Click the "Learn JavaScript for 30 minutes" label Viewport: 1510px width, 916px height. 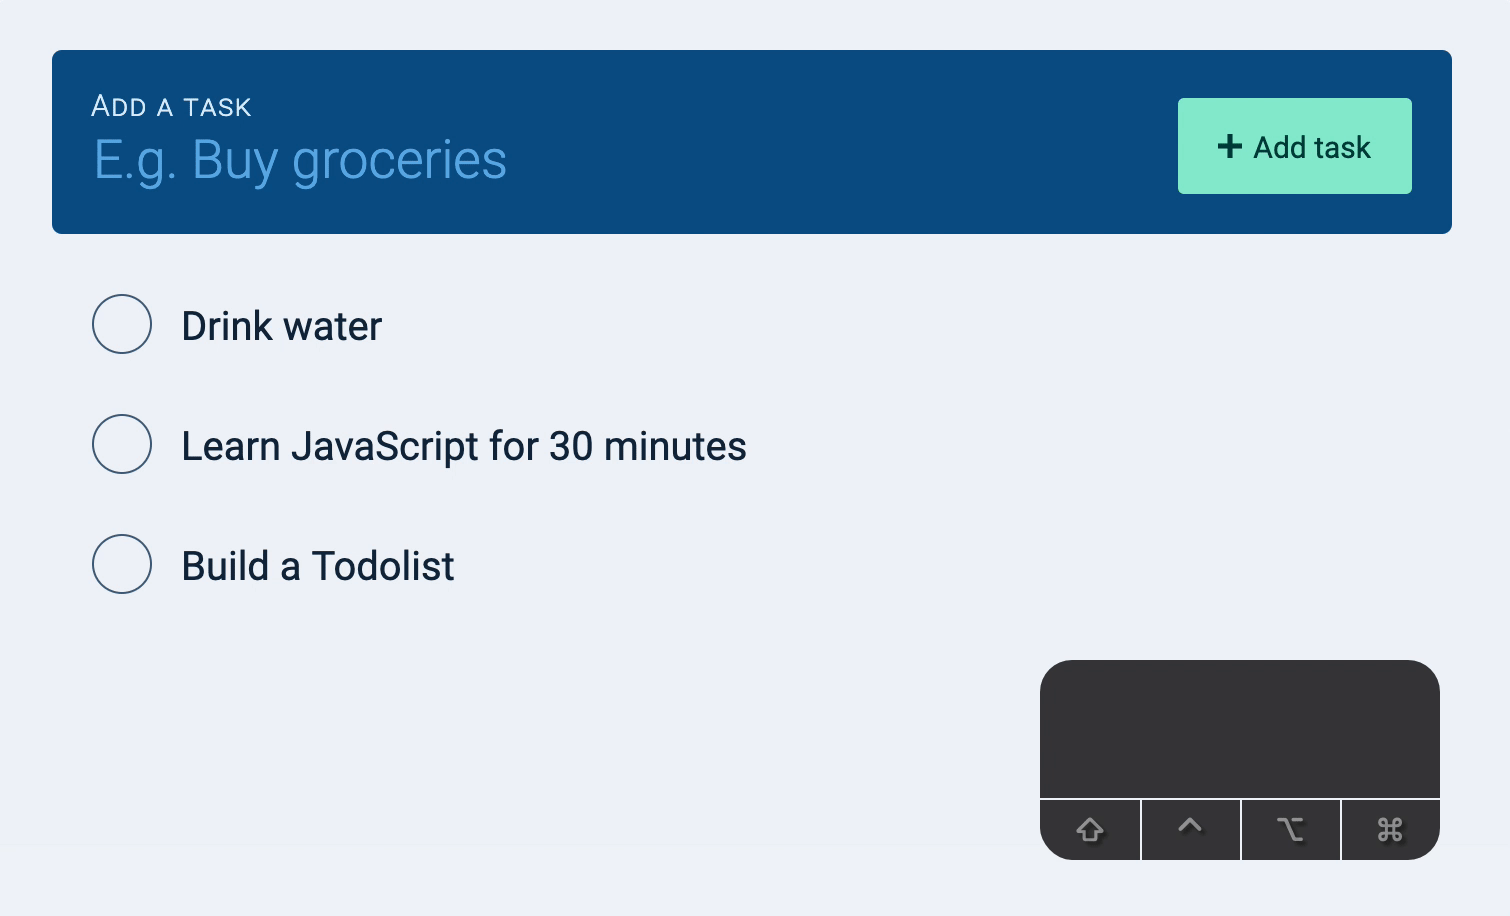point(463,446)
